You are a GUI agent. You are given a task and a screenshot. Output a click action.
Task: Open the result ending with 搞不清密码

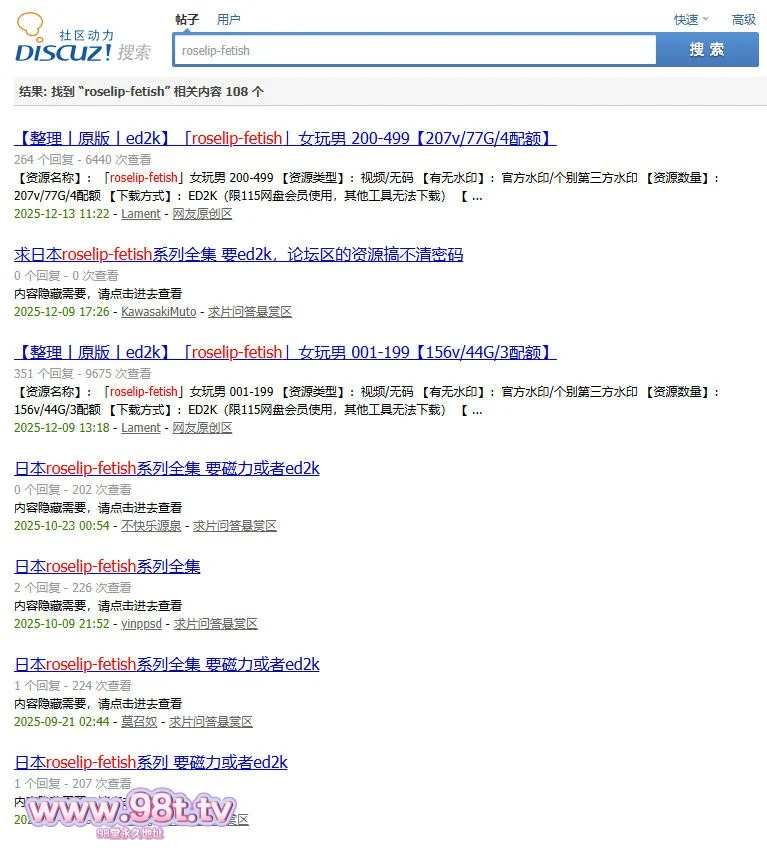(238, 254)
